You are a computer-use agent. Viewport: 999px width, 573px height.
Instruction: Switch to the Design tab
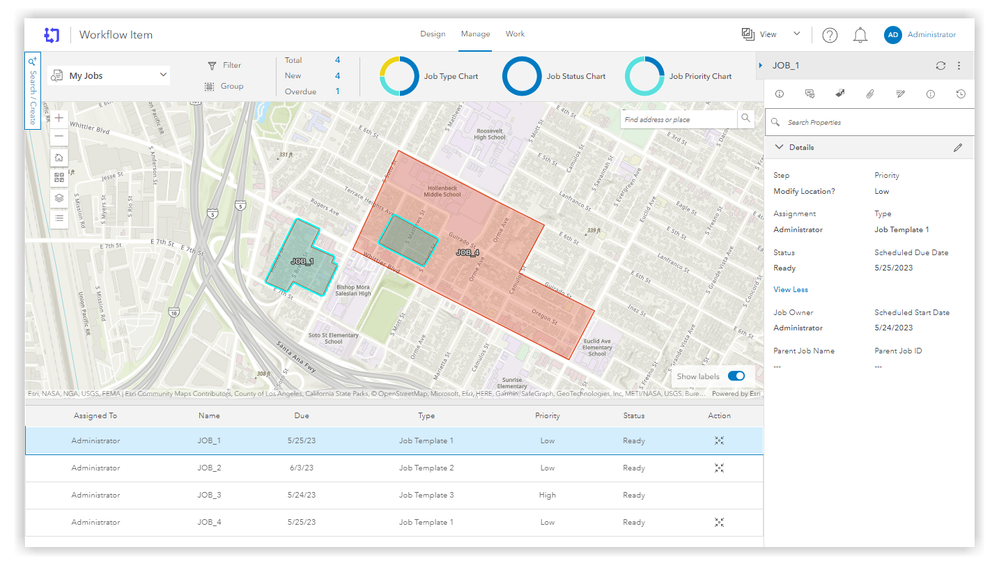coord(433,34)
